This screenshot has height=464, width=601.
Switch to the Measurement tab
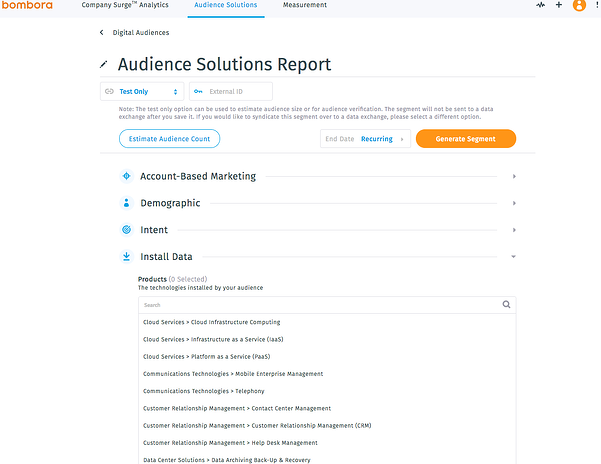[305, 5]
